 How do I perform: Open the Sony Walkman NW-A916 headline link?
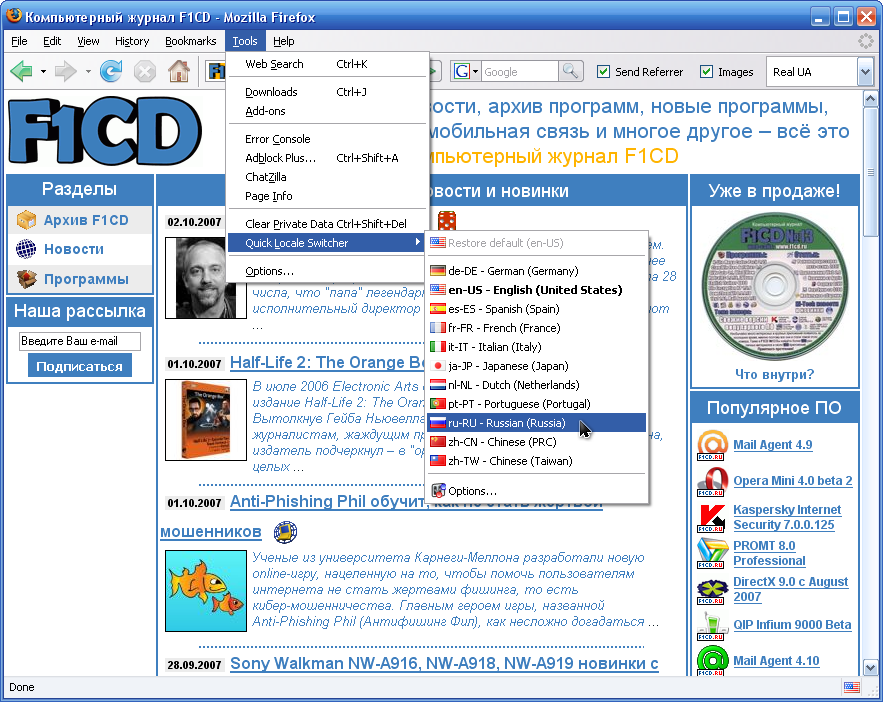pos(444,663)
